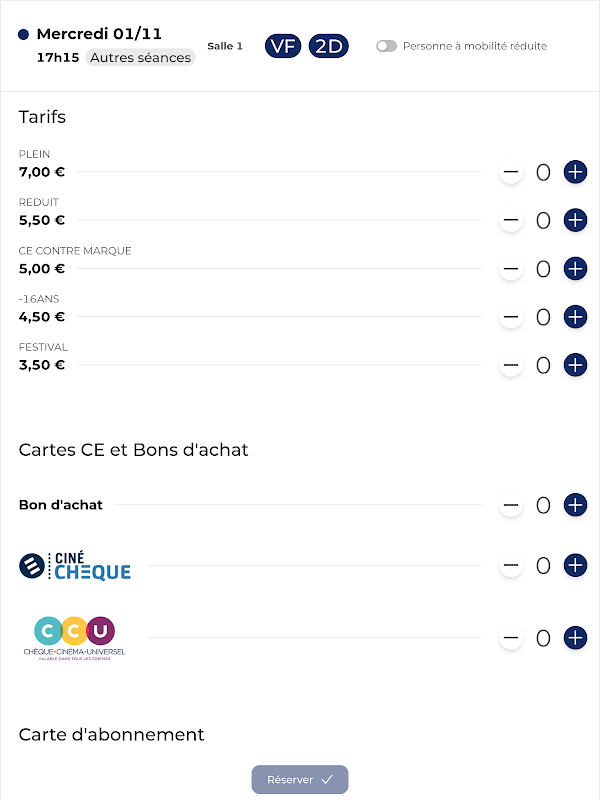Decrease Bon d'achat quantity
The image size is (600, 800).
511,505
